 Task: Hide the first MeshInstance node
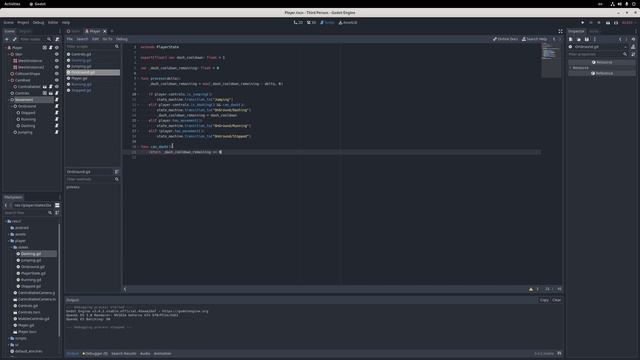tap(57, 61)
